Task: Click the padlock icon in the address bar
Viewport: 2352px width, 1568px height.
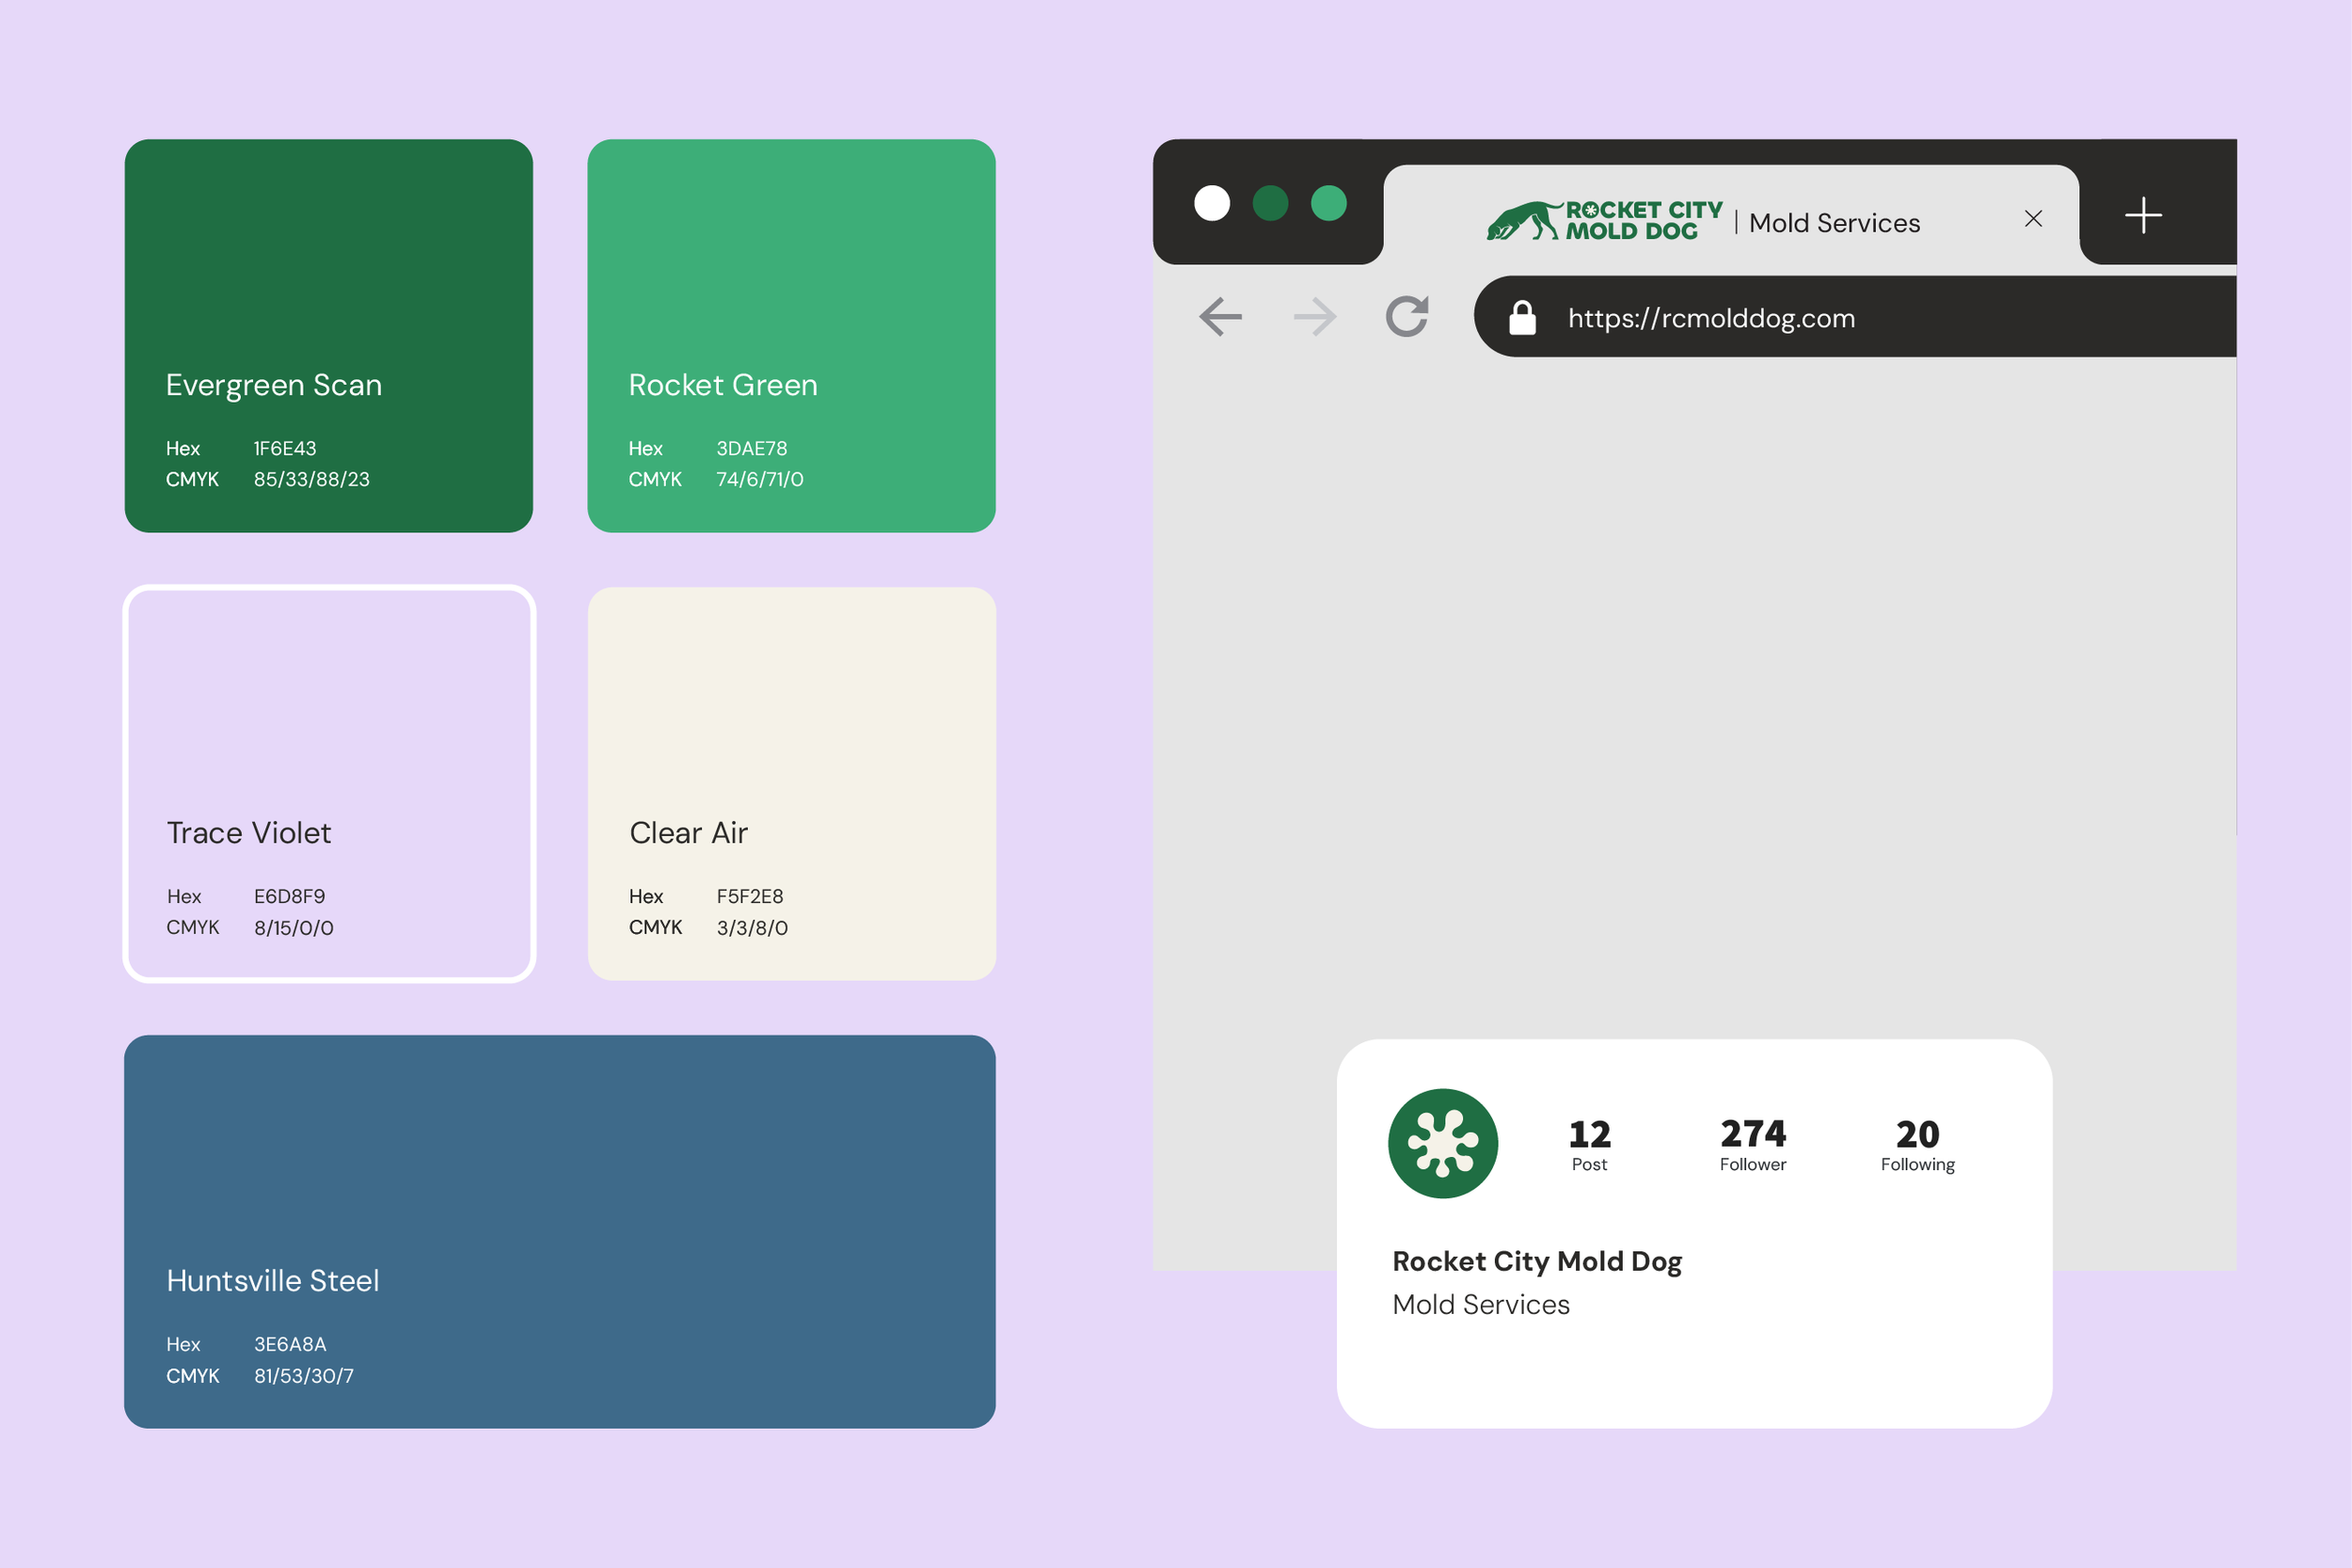Action: tap(1523, 317)
